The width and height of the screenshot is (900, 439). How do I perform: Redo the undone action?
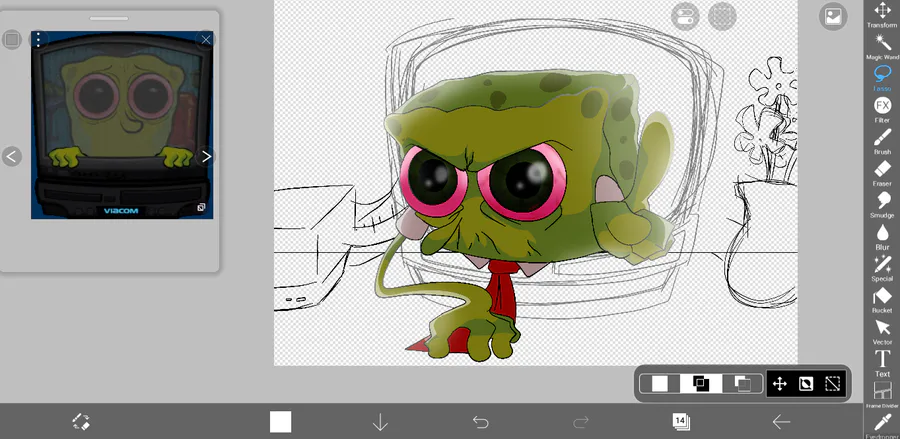coord(581,422)
